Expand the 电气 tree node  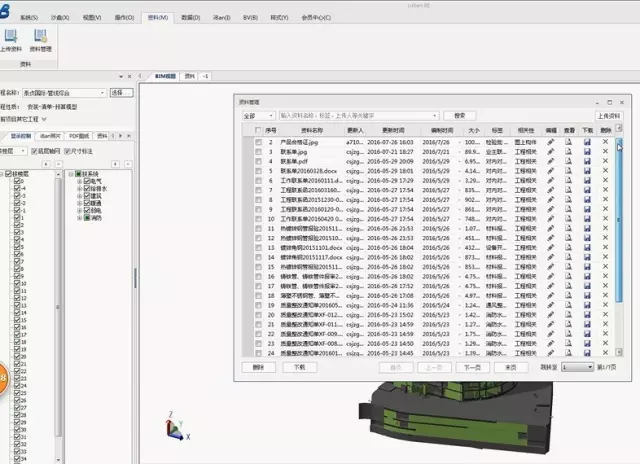[80, 181]
